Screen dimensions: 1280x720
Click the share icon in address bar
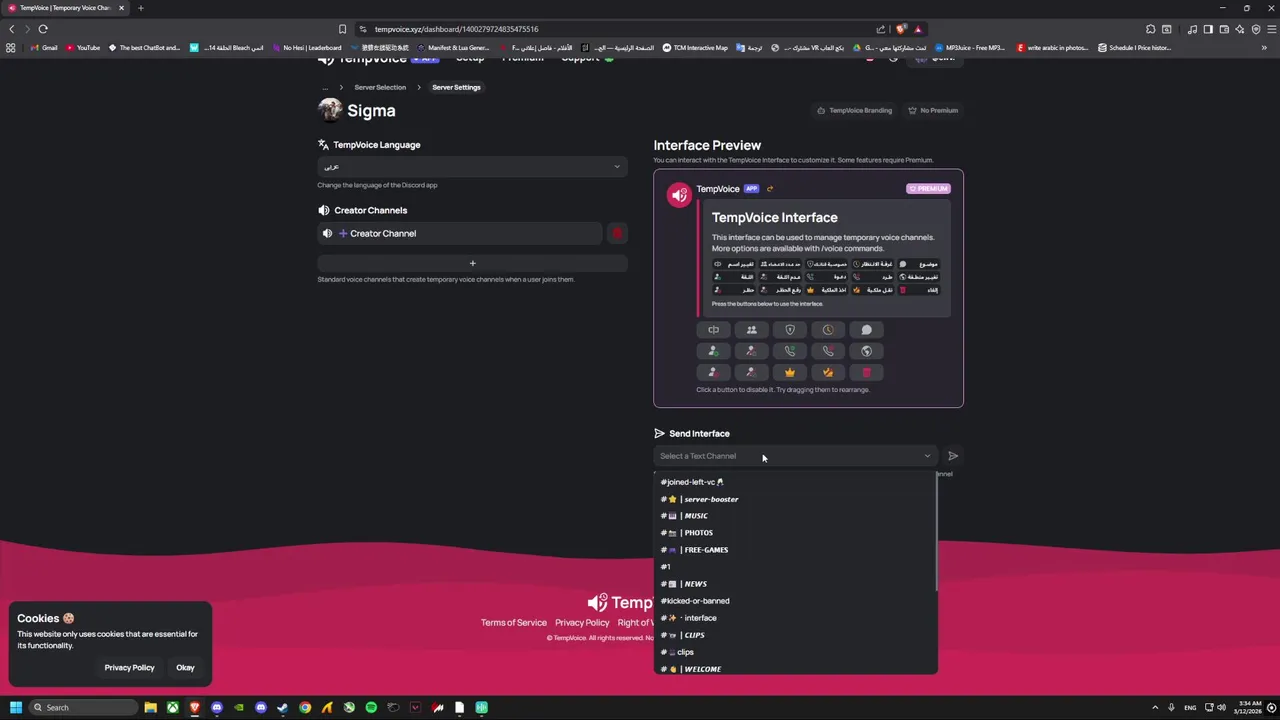(880, 29)
